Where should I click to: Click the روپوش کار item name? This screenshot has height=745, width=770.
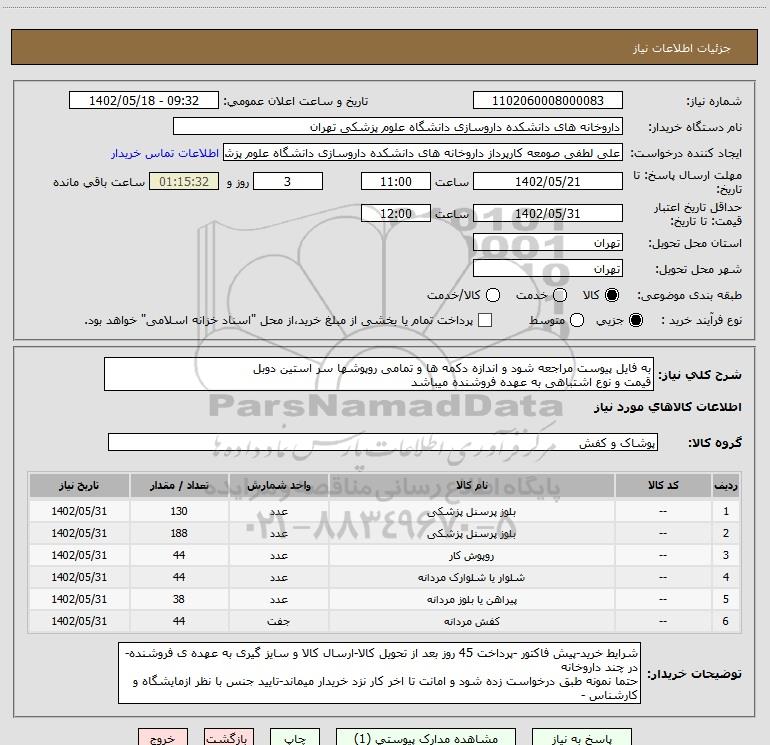click(471, 555)
